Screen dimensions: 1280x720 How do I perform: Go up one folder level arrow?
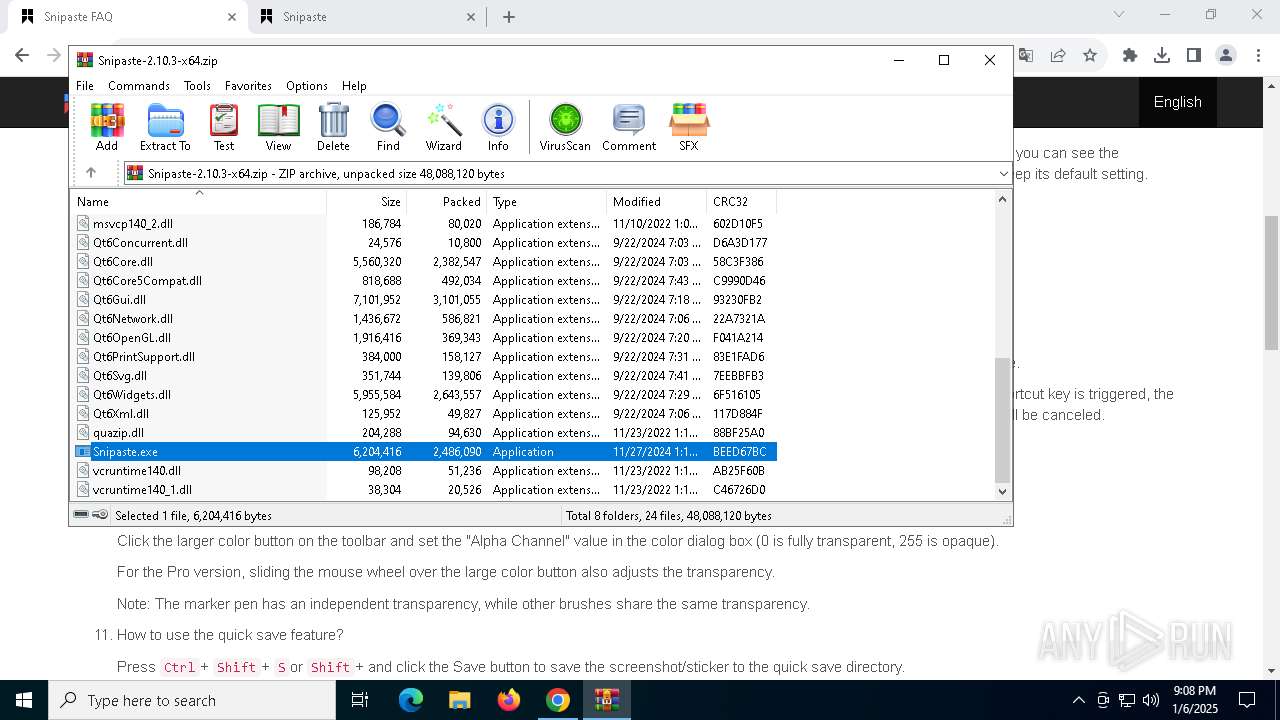coord(91,173)
